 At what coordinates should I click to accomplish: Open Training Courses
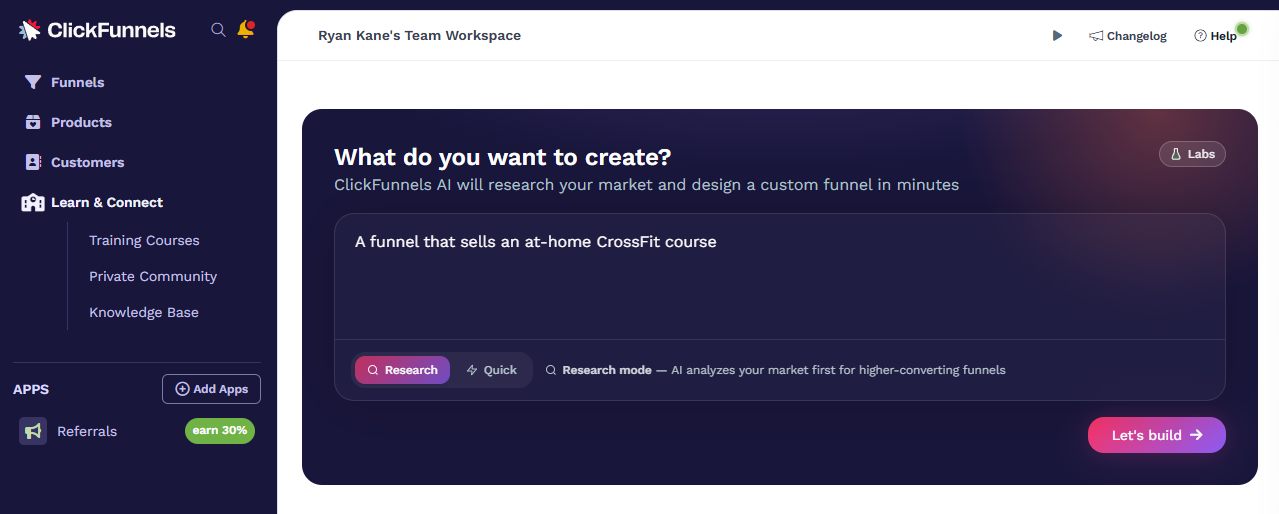[x=144, y=240]
